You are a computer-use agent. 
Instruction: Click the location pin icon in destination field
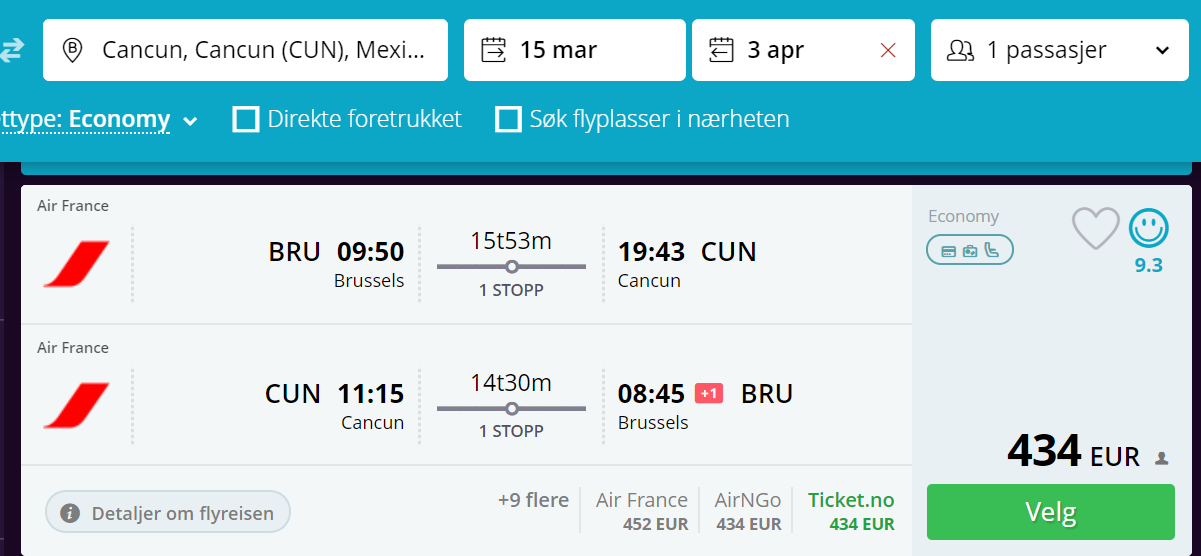(x=72, y=50)
